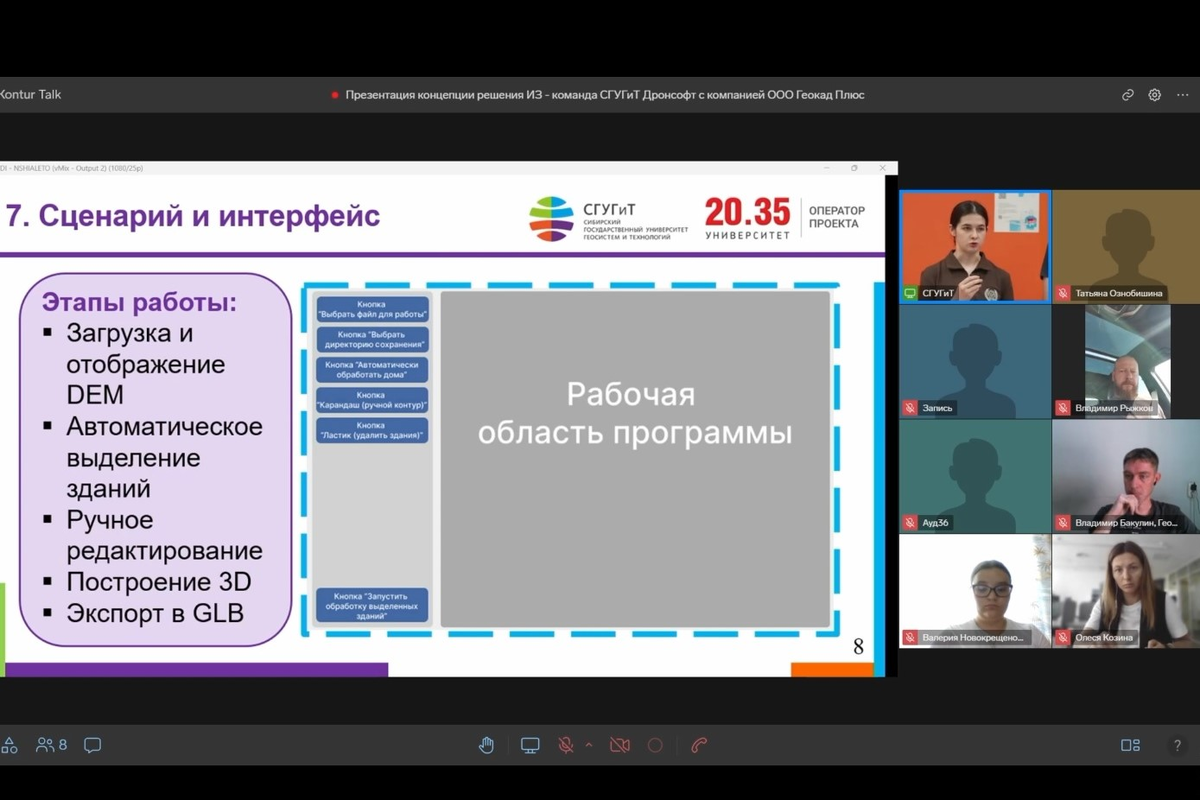Screen dimensions: 1200x800
Task: Leave the call with red phone icon
Action: pyautogui.click(x=699, y=745)
